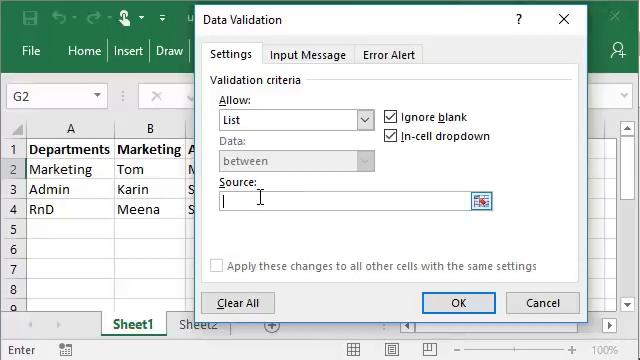
Task: Switch to Normal view icon
Action: point(353,350)
